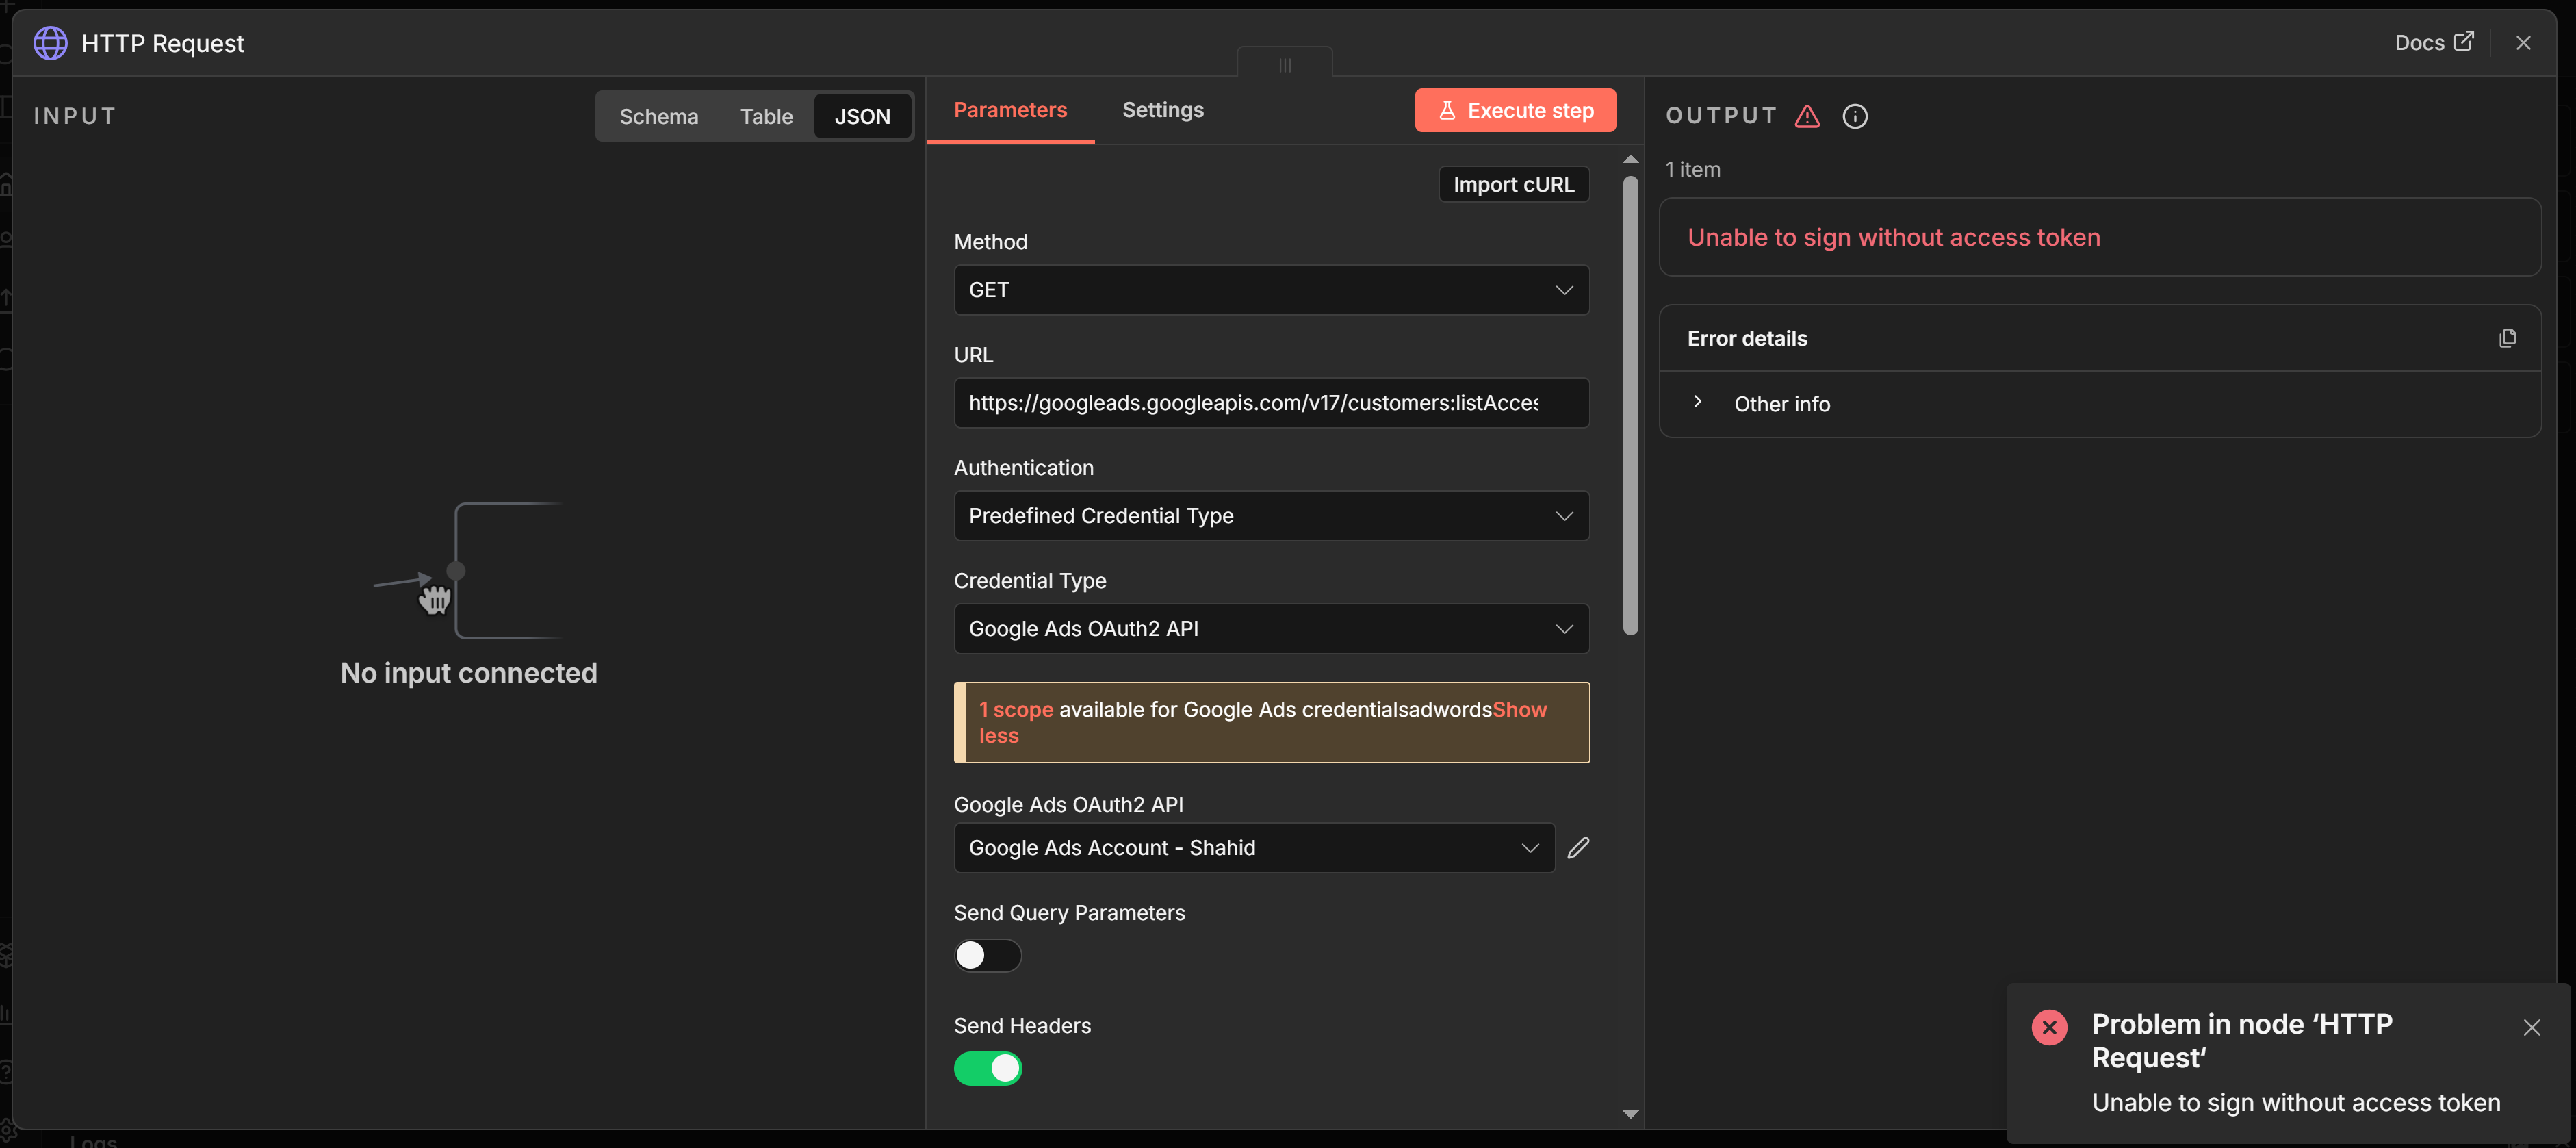Switch to the Settings tab

(x=1162, y=110)
